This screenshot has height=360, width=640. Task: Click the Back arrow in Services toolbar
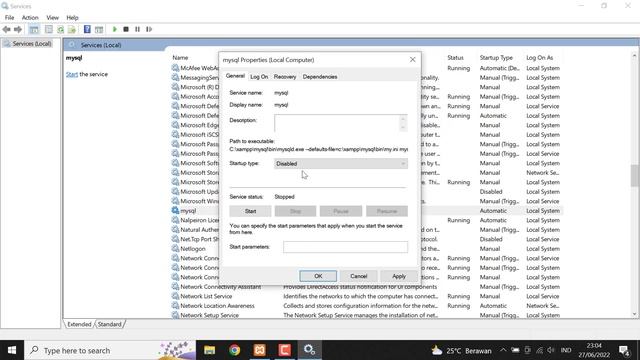(7, 29)
